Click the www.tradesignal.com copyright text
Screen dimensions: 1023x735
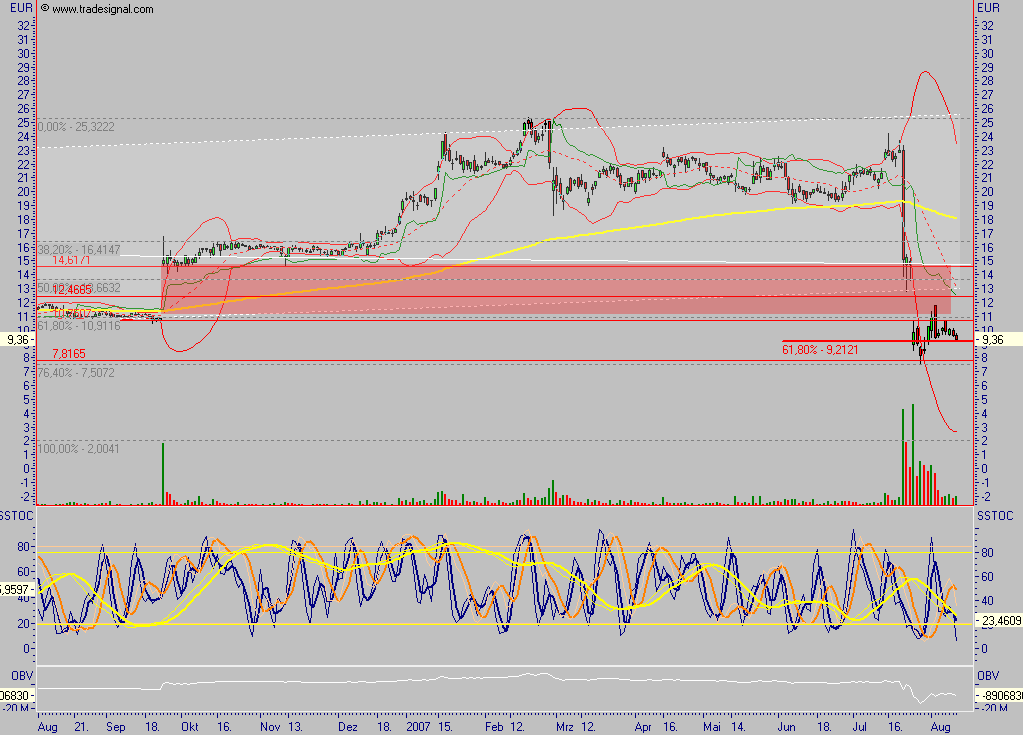coord(97,9)
